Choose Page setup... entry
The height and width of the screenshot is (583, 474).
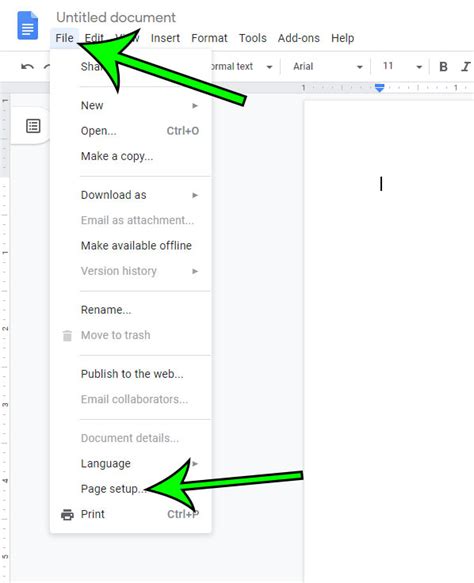131,489
